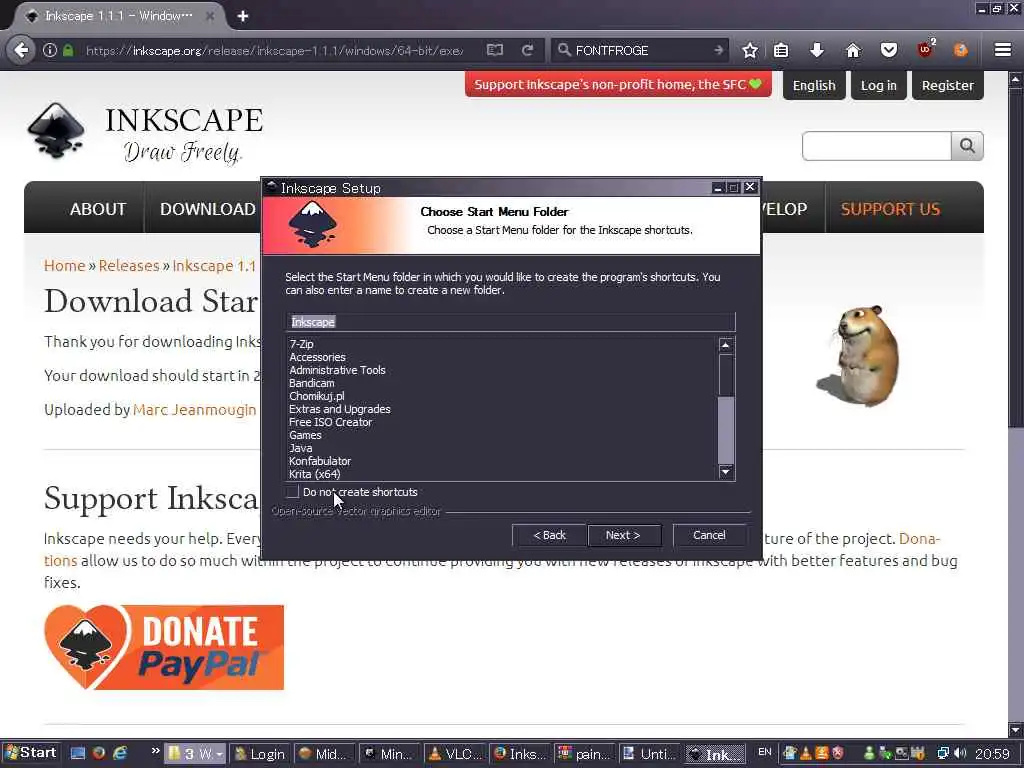Cancel the Inkscape Setup wizard

click(709, 536)
